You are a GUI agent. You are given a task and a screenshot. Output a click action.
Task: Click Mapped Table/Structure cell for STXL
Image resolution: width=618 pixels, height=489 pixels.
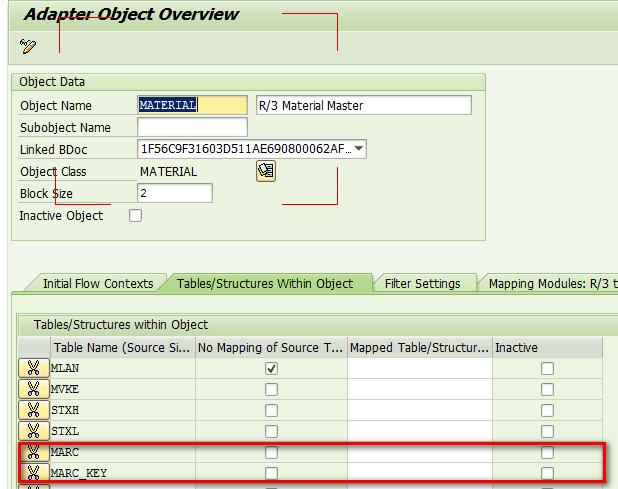click(x=420, y=431)
